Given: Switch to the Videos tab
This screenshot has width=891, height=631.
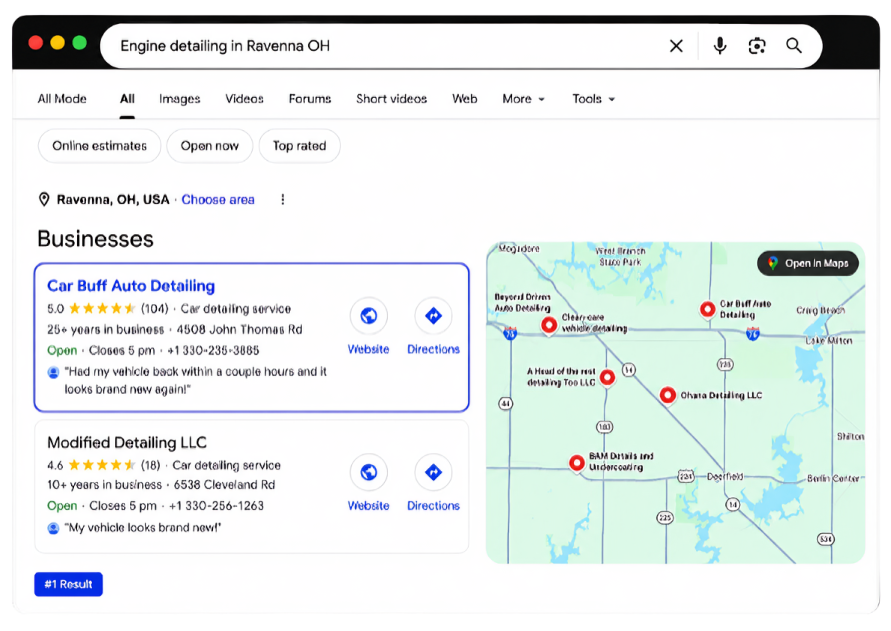Looking at the screenshot, I should point(244,99).
